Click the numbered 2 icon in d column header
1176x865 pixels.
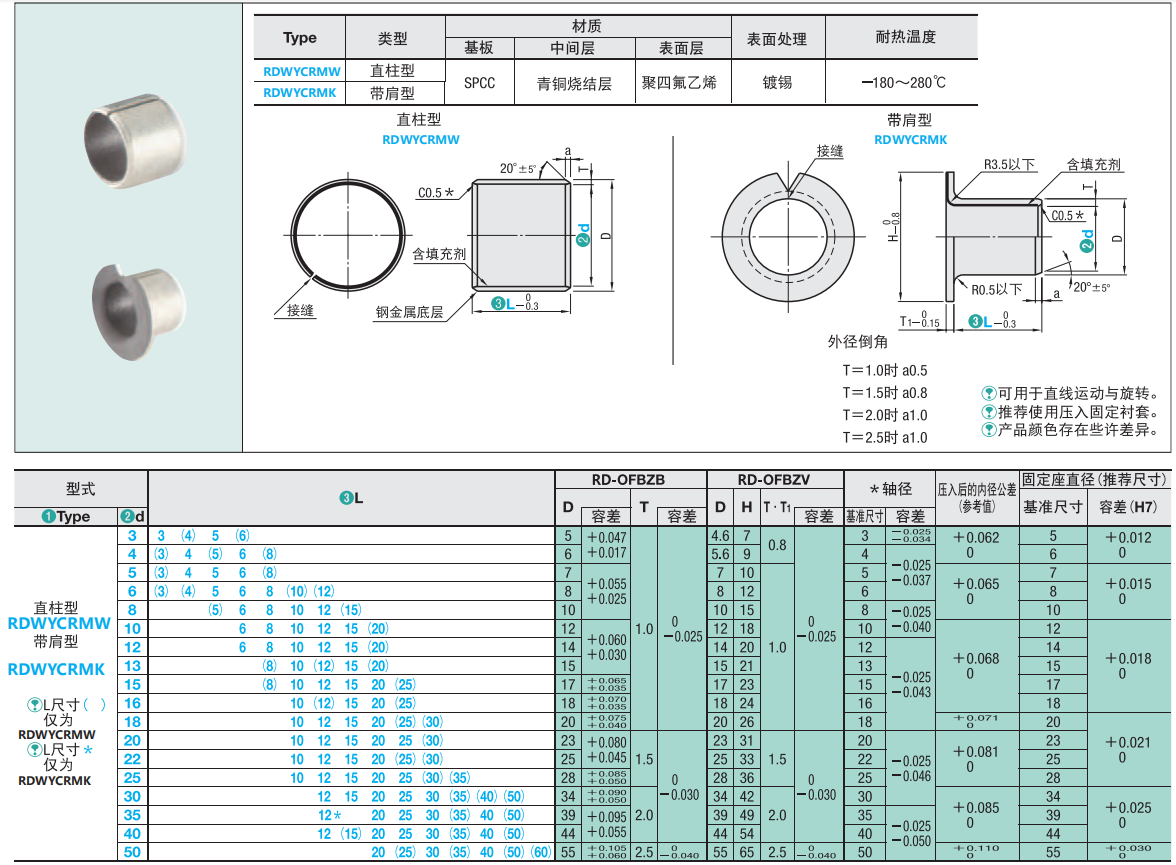click(126, 517)
